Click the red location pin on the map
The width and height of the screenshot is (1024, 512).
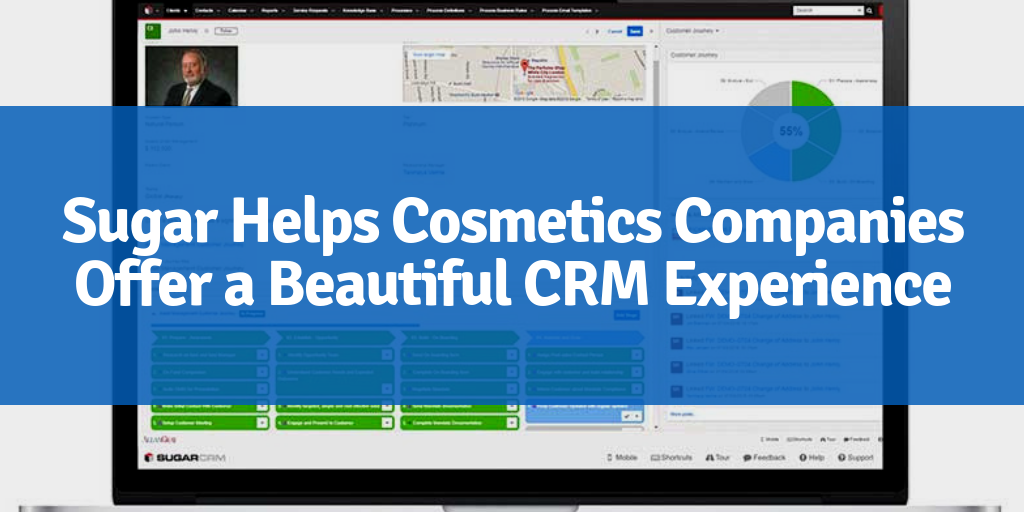pos(524,65)
